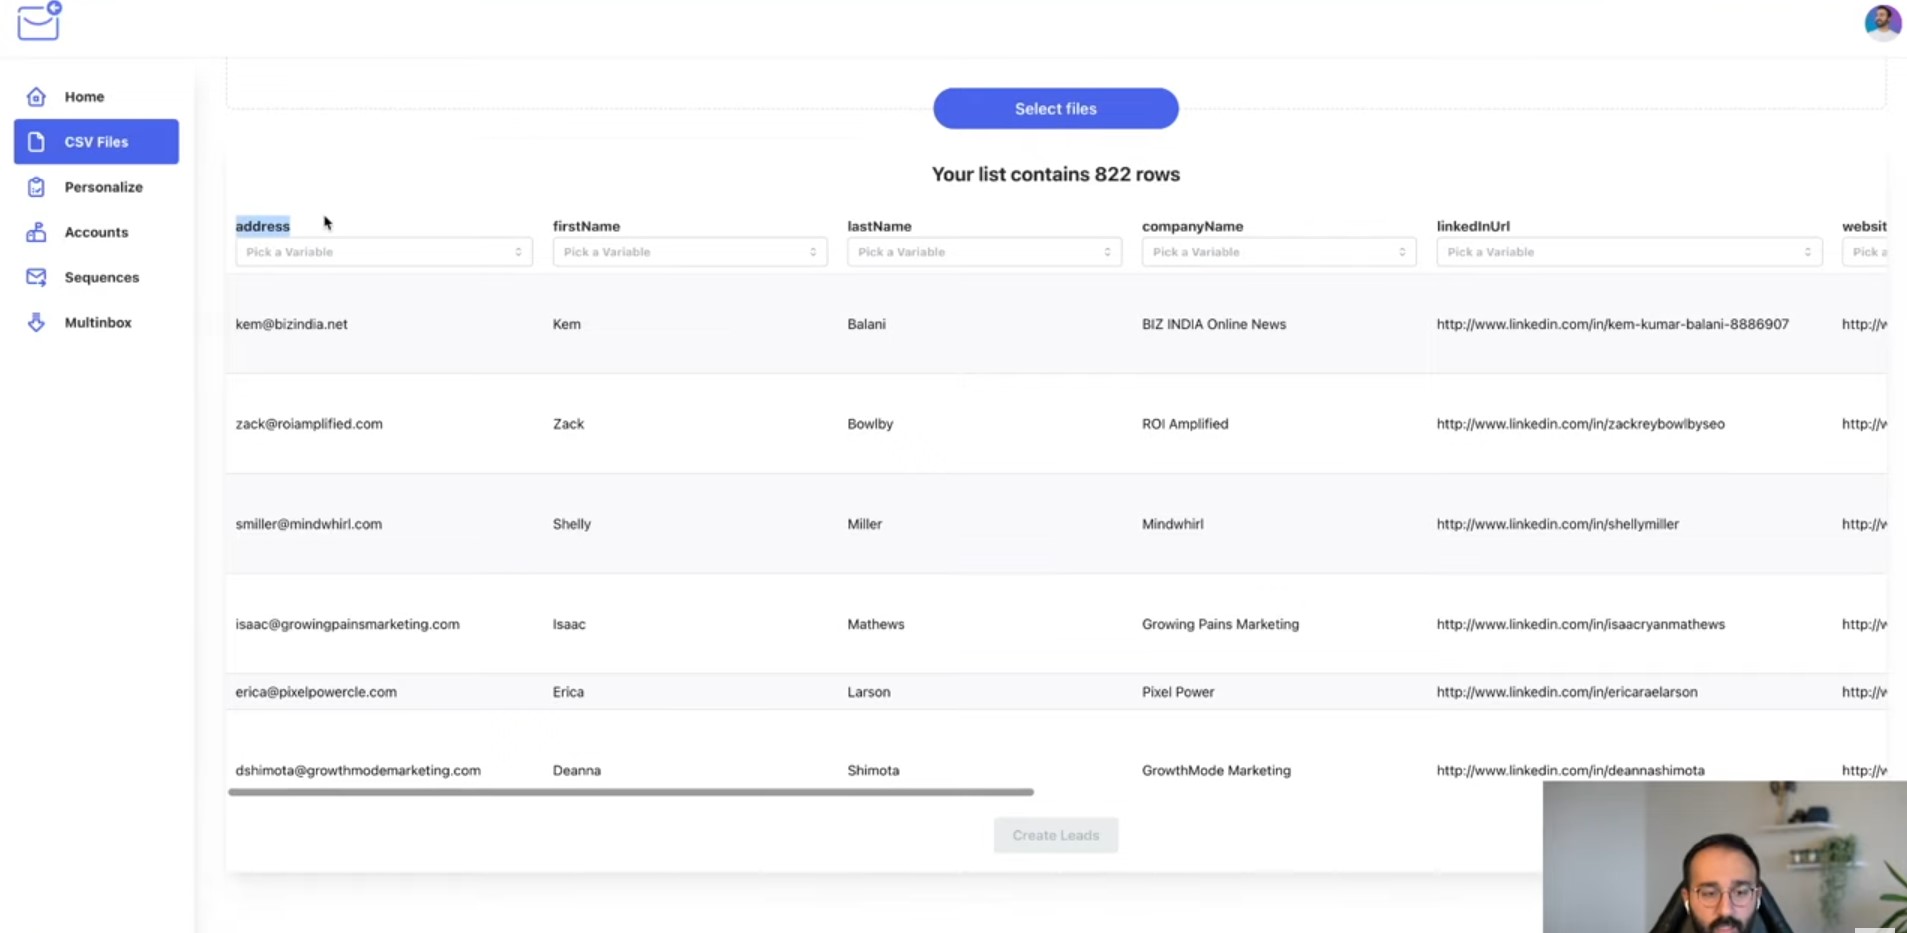Open variable dropdown under firstName column
Screen dimensions: 1907x933
pyautogui.click(x=690, y=252)
